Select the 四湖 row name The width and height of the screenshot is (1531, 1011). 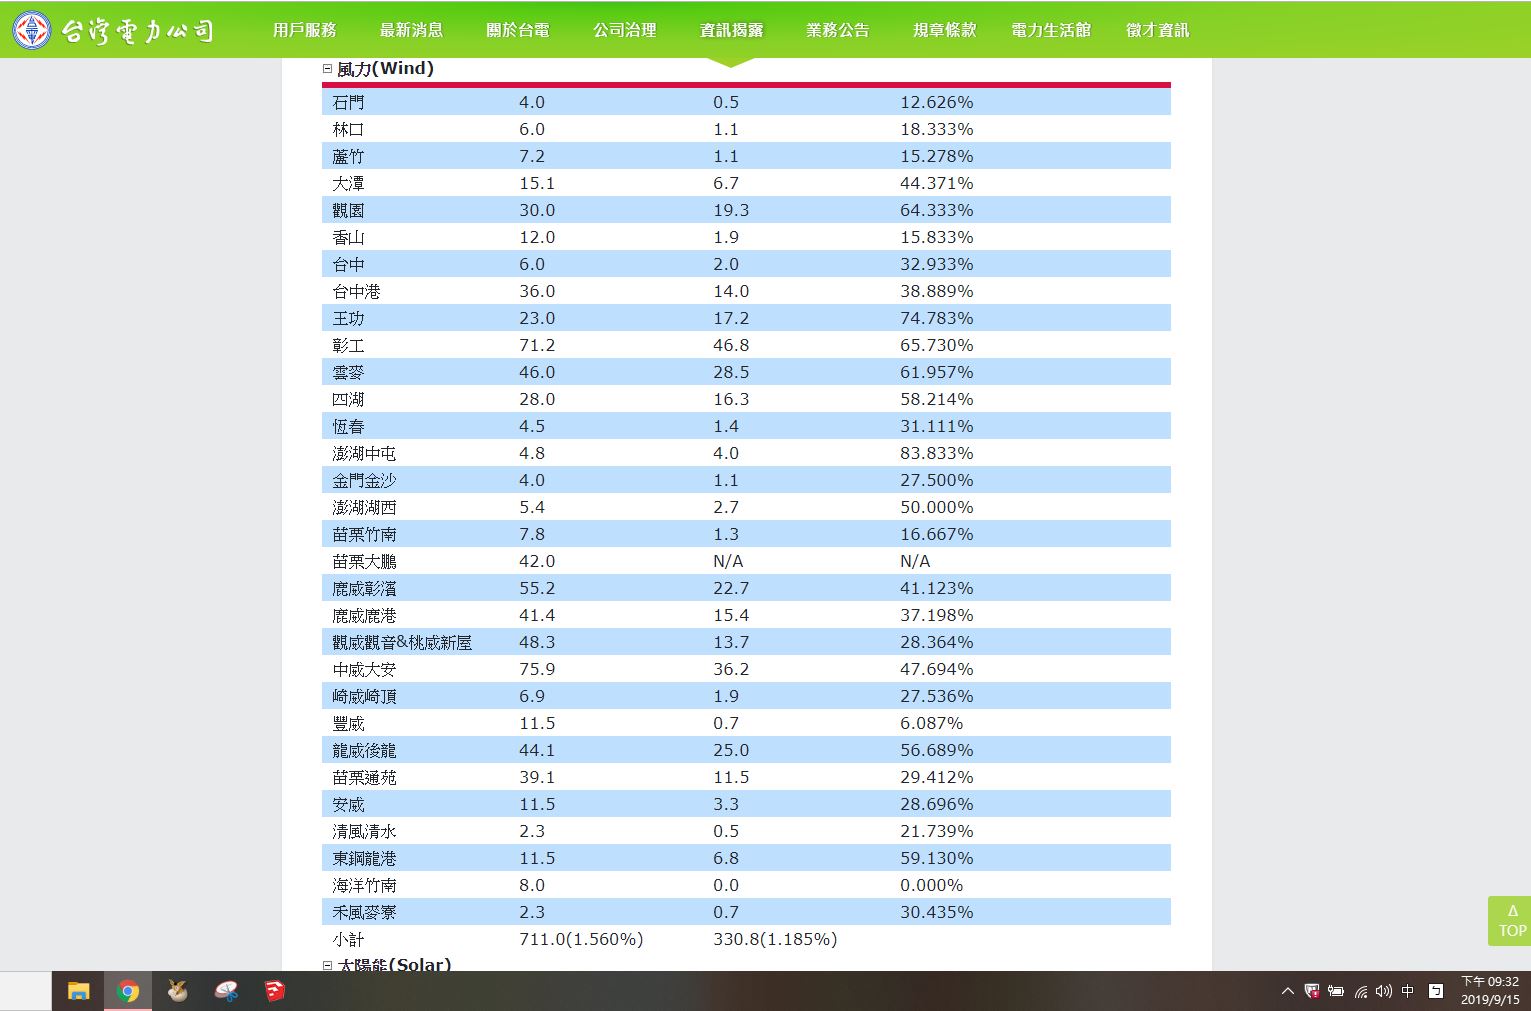point(348,399)
